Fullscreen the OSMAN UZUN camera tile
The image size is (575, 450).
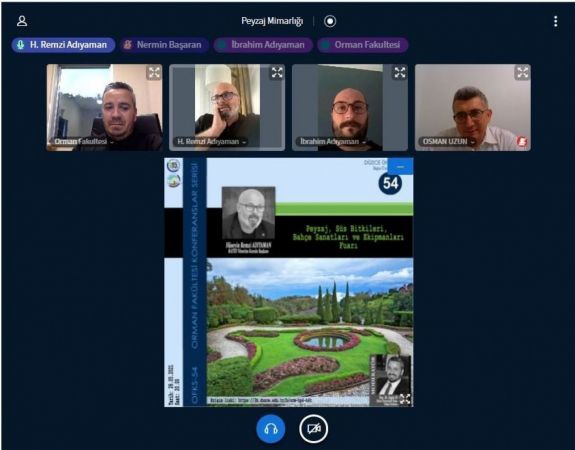[523, 73]
